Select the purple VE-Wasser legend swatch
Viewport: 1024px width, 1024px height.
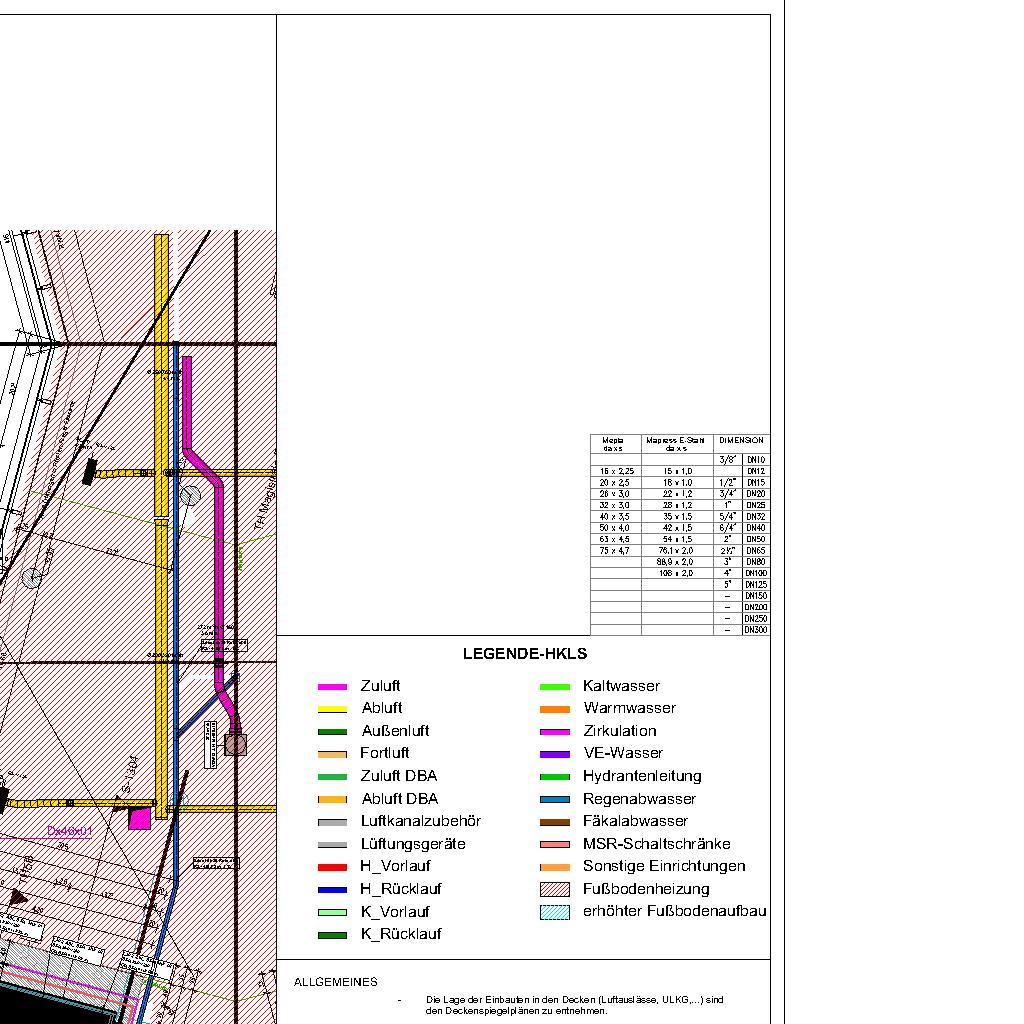[554, 754]
